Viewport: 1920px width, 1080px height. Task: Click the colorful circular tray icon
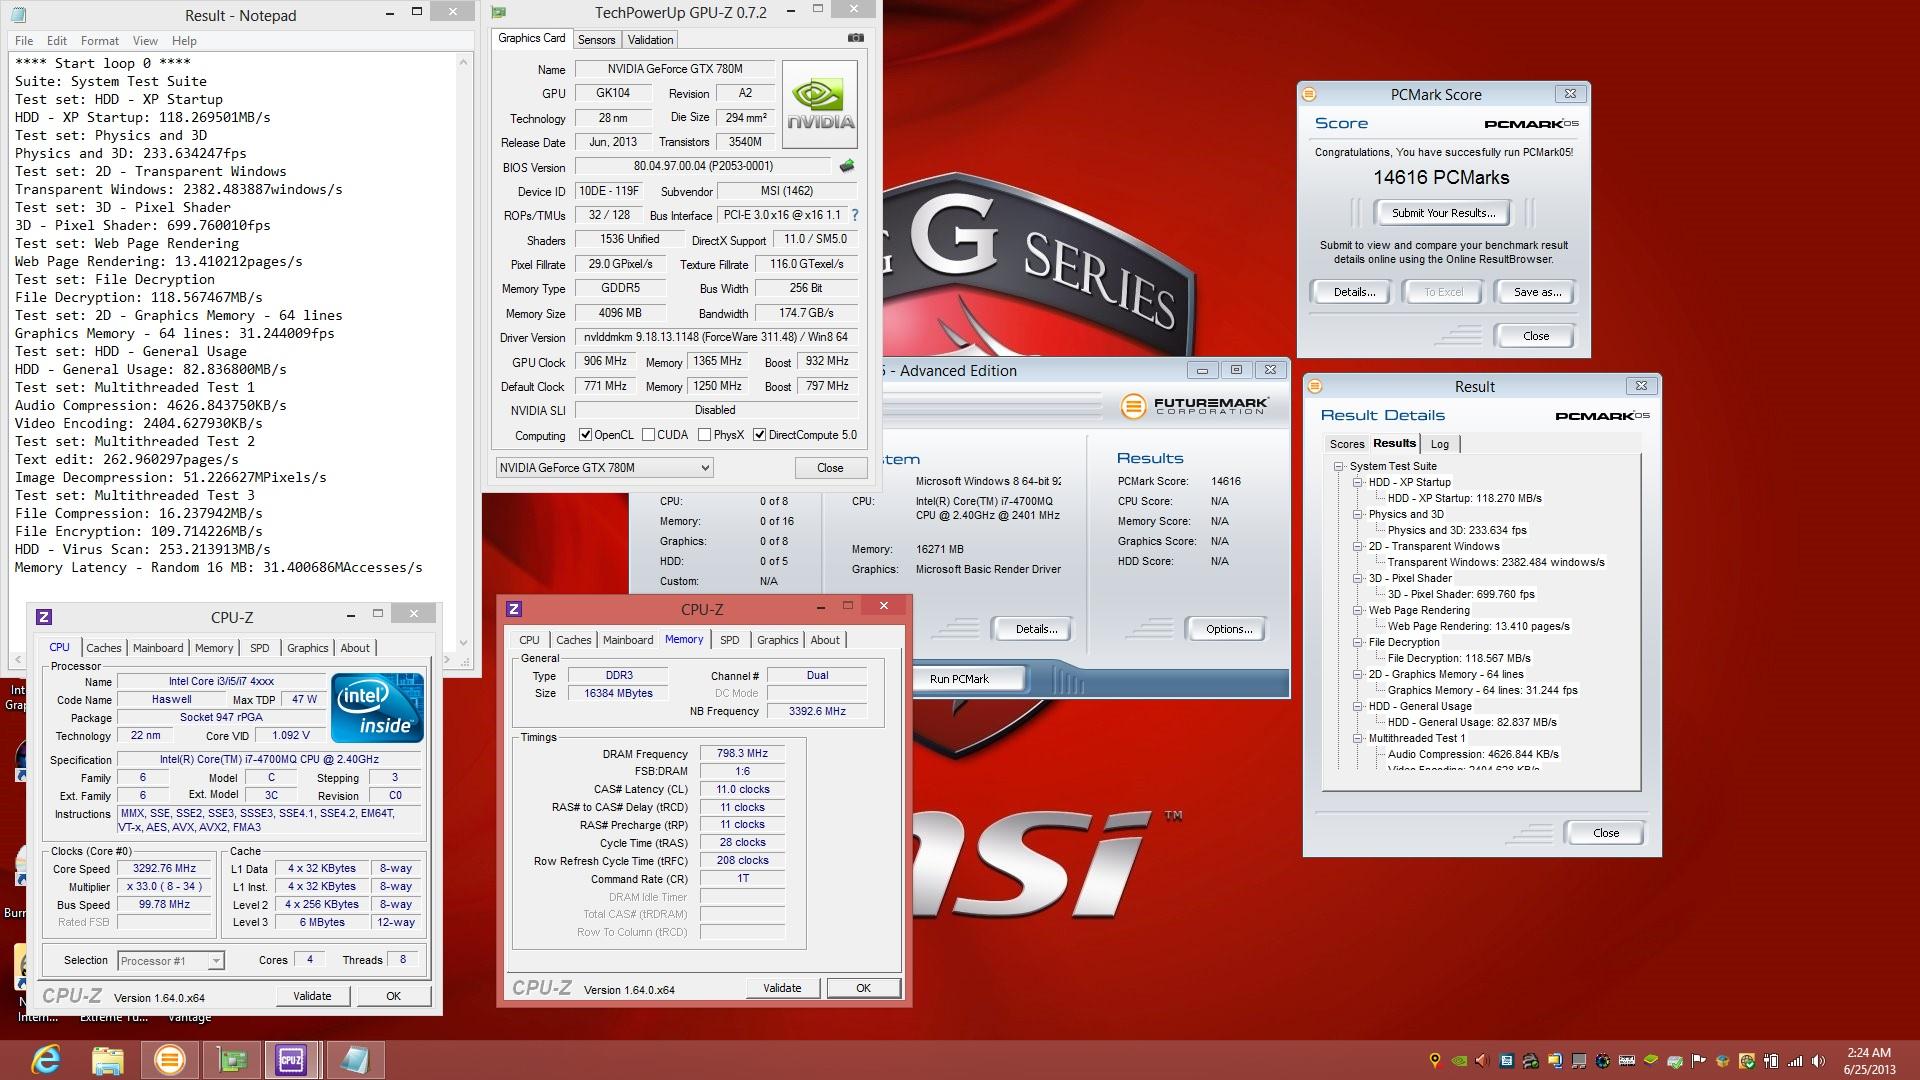click(x=1602, y=1061)
